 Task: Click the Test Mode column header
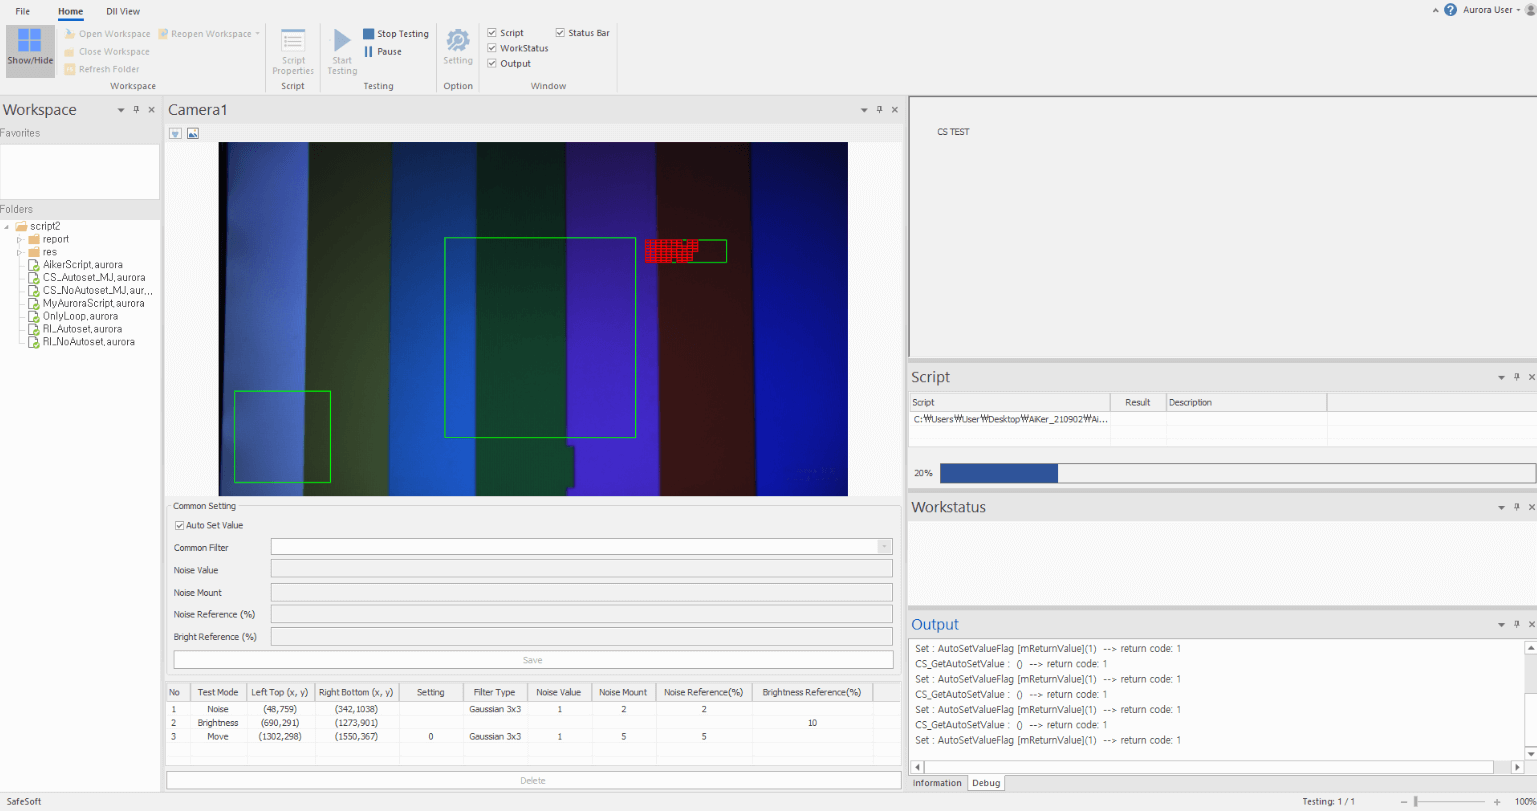pos(217,692)
